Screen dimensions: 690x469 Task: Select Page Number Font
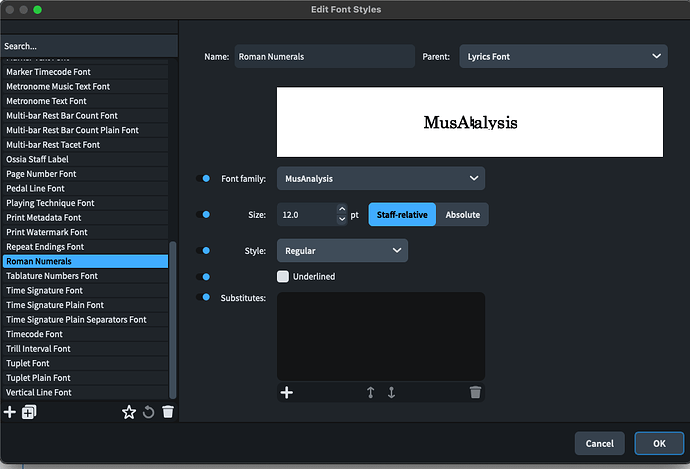pyautogui.click(x=85, y=174)
